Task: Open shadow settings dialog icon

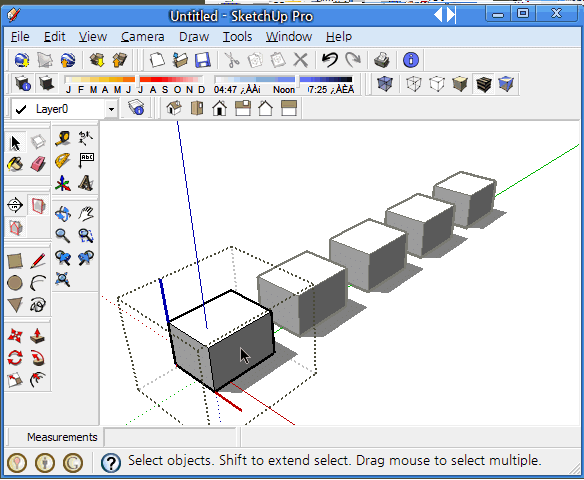Action: click(x=23, y=83)
